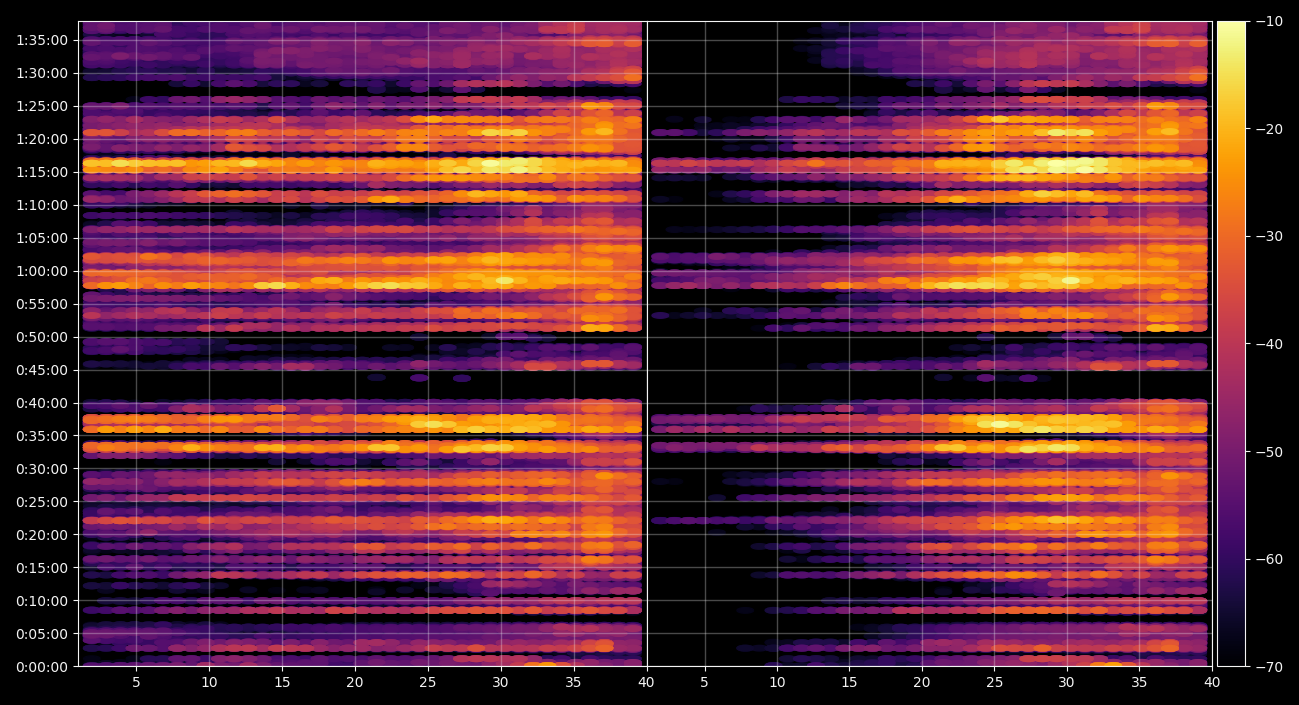1299x705 pixels.
Task: Click the 30 tick below the right heatmap
Action: [1067, 683]
